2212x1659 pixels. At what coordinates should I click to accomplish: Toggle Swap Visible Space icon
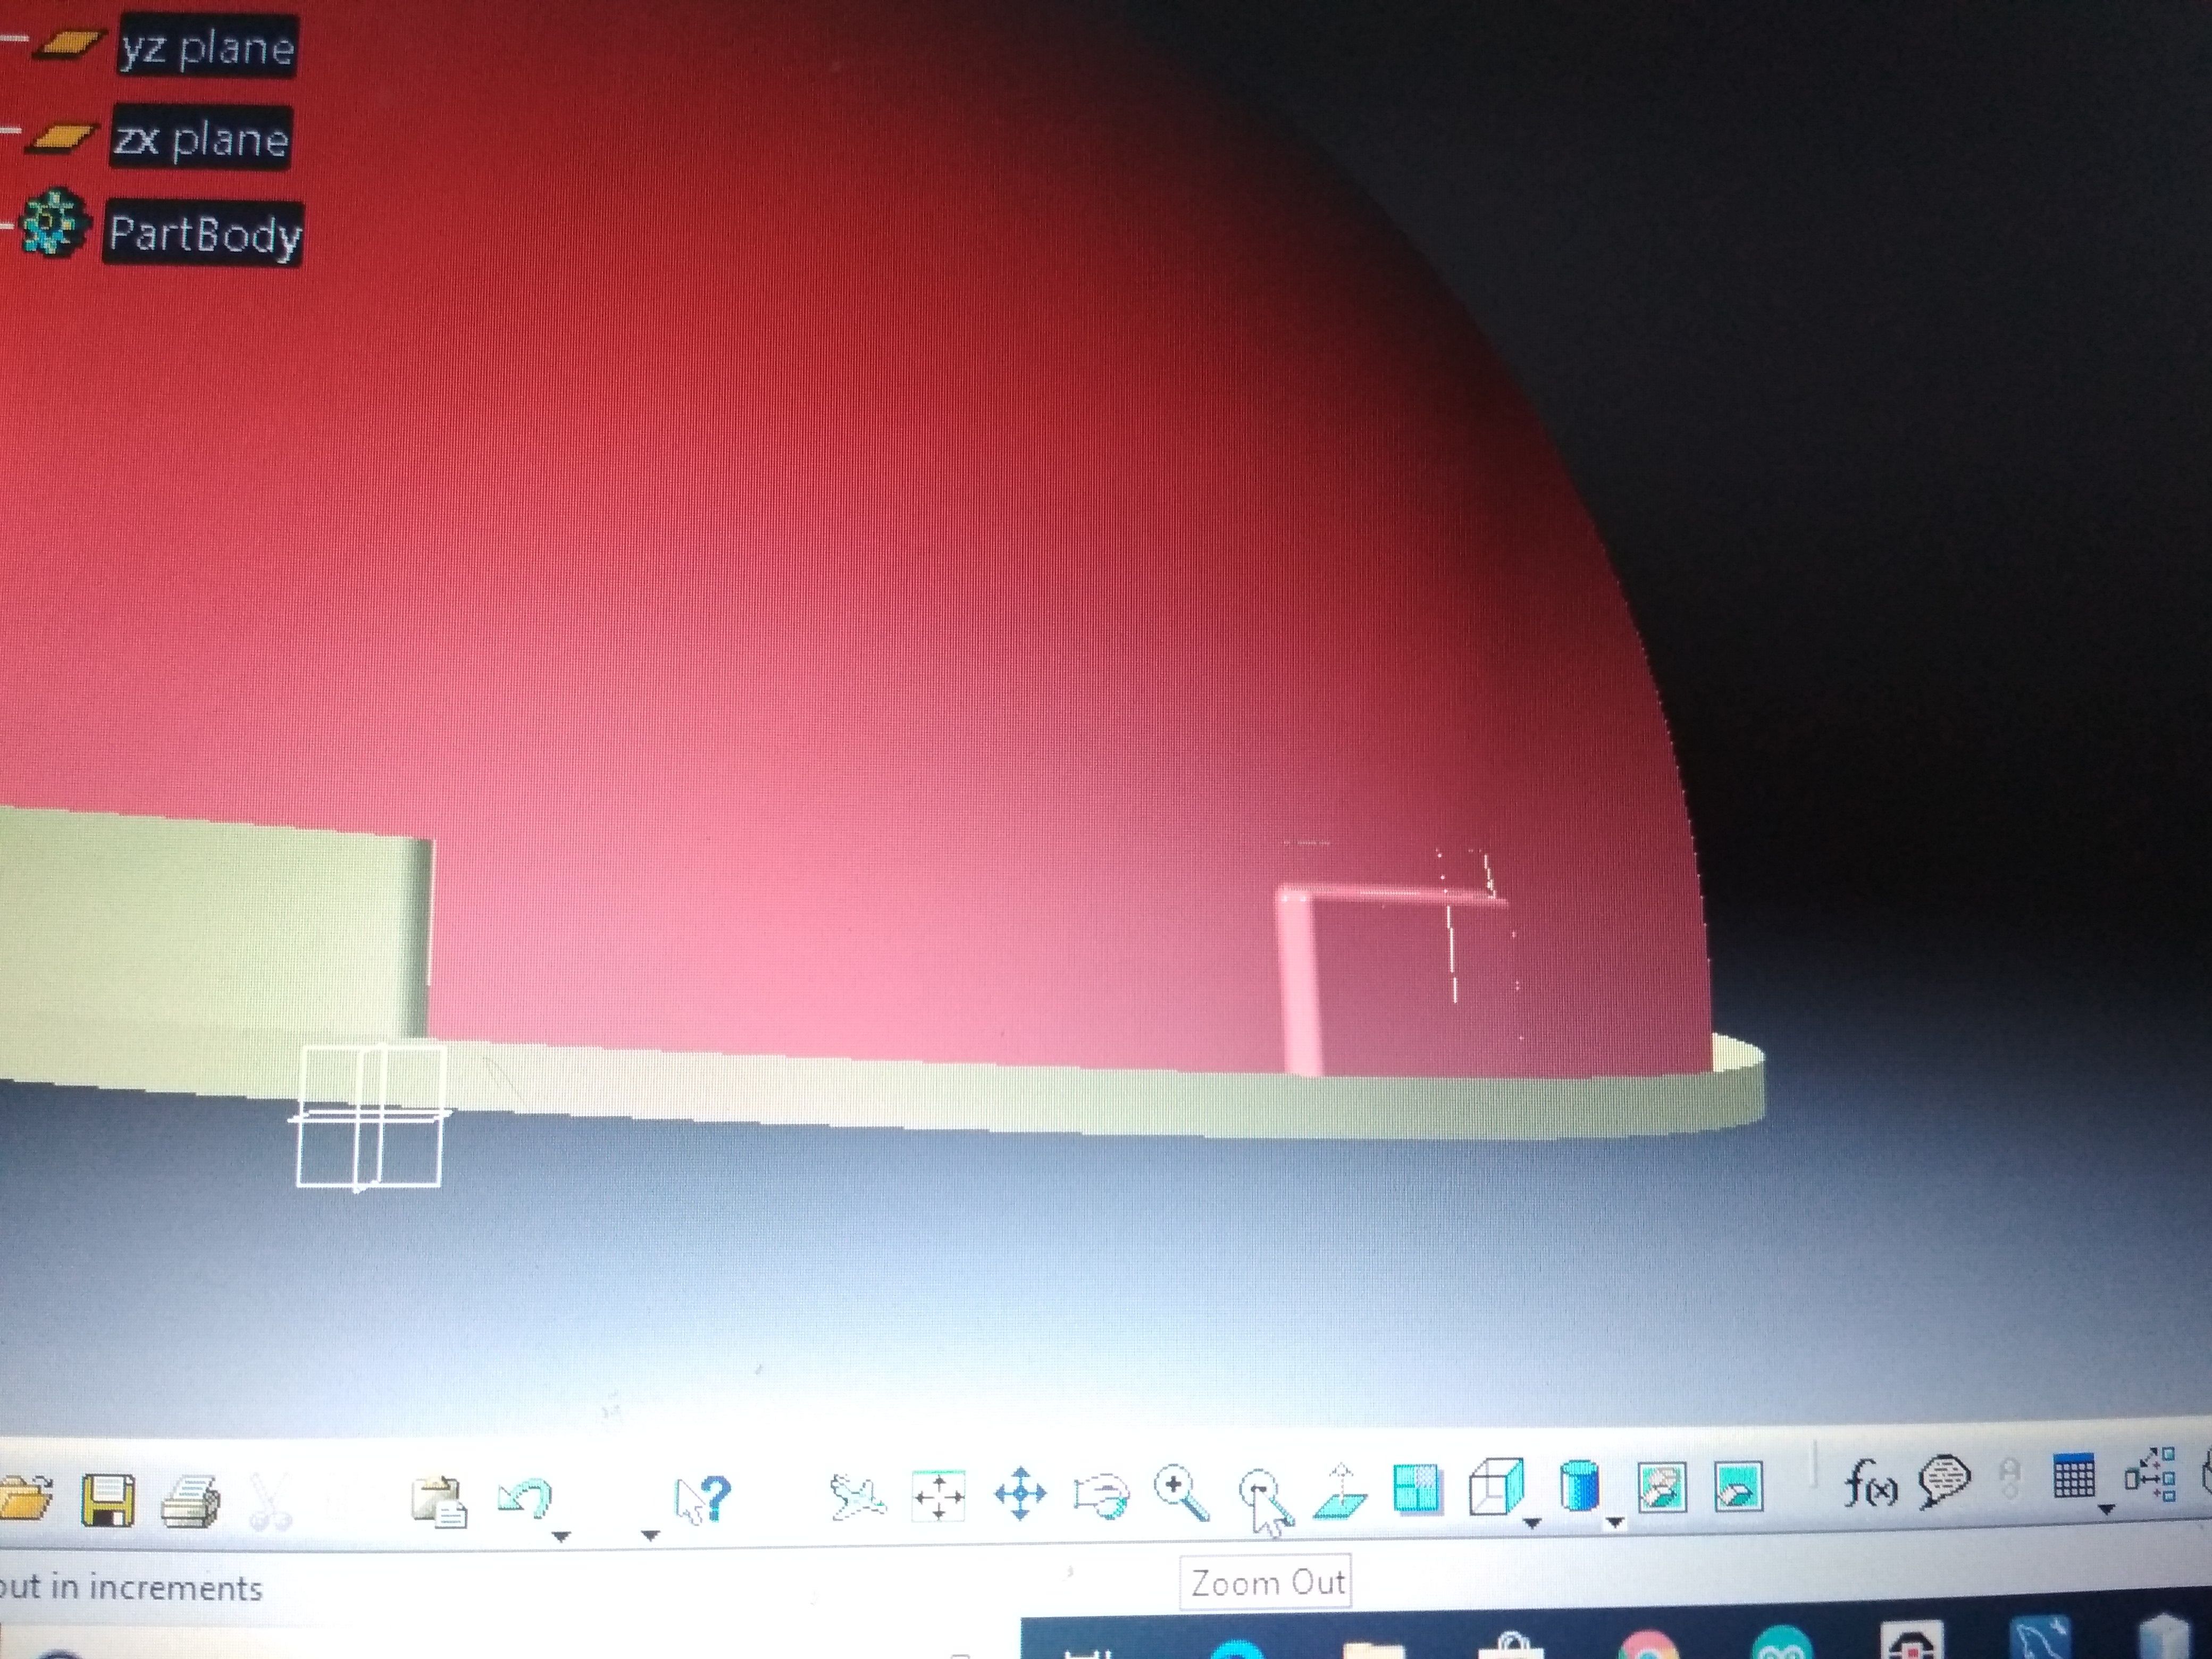[x=1738, y=1488]
